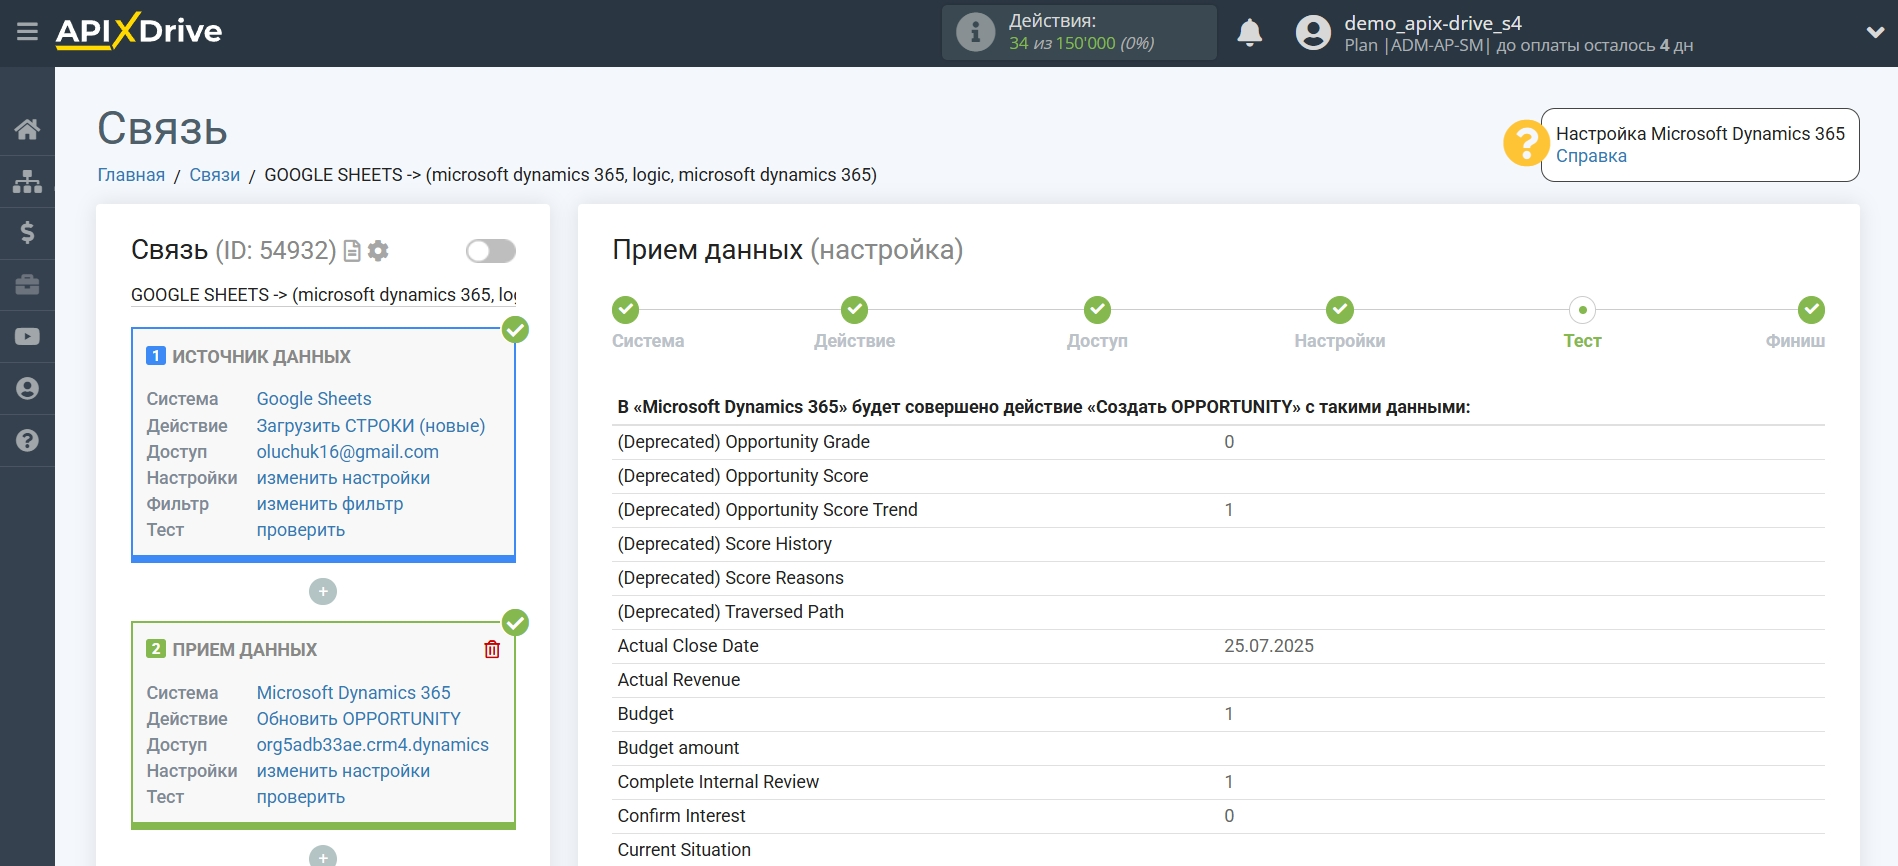Click the Confirm Interest row

[x=1218, y=816]
